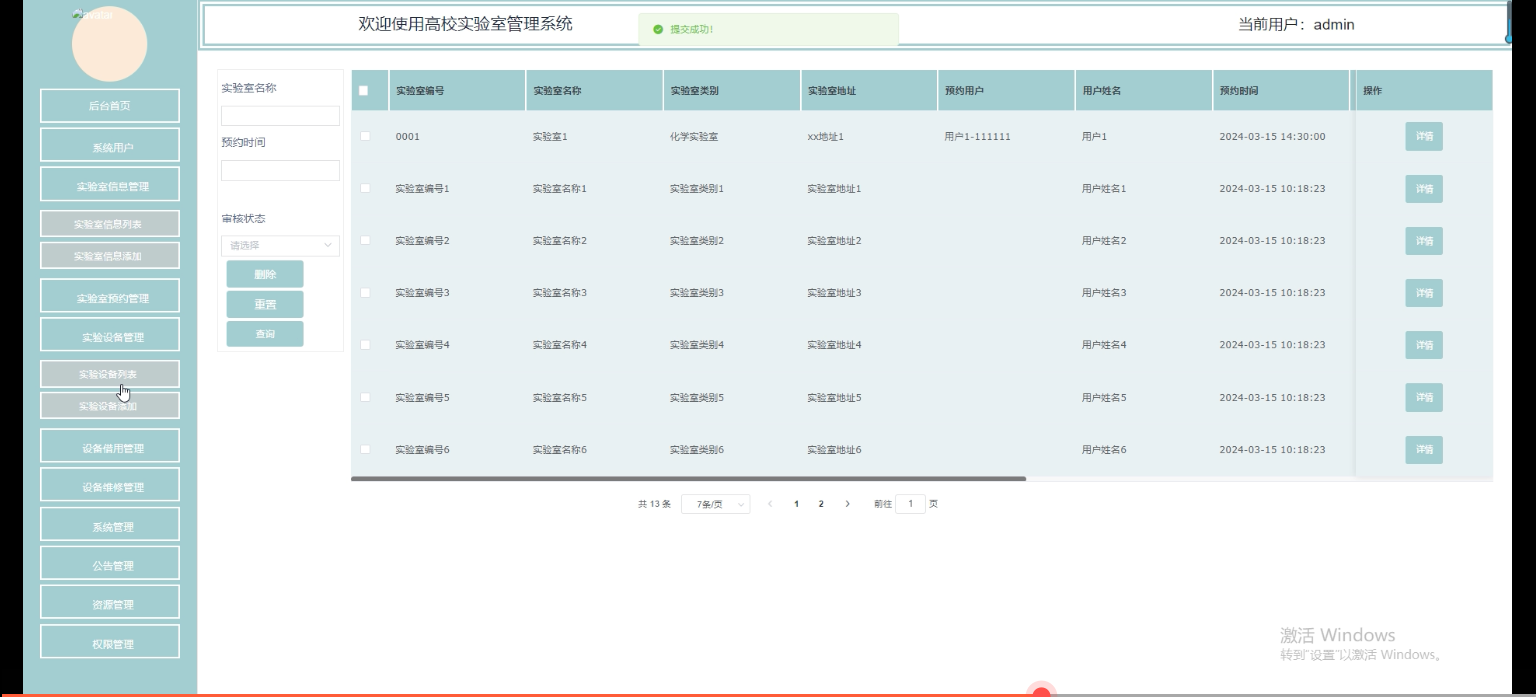Open the 实验设备添加 submenu item
The height and width of the screenshot is (697, 1536).
(110, 405)
